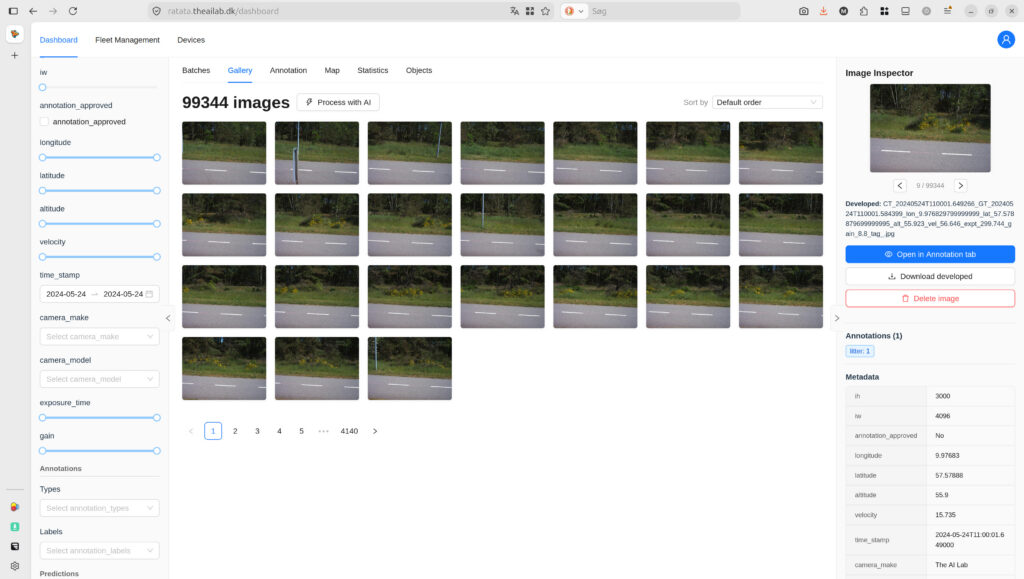Open browser extensions puzzle icon

pyautogui.click(x=864, y=11)
